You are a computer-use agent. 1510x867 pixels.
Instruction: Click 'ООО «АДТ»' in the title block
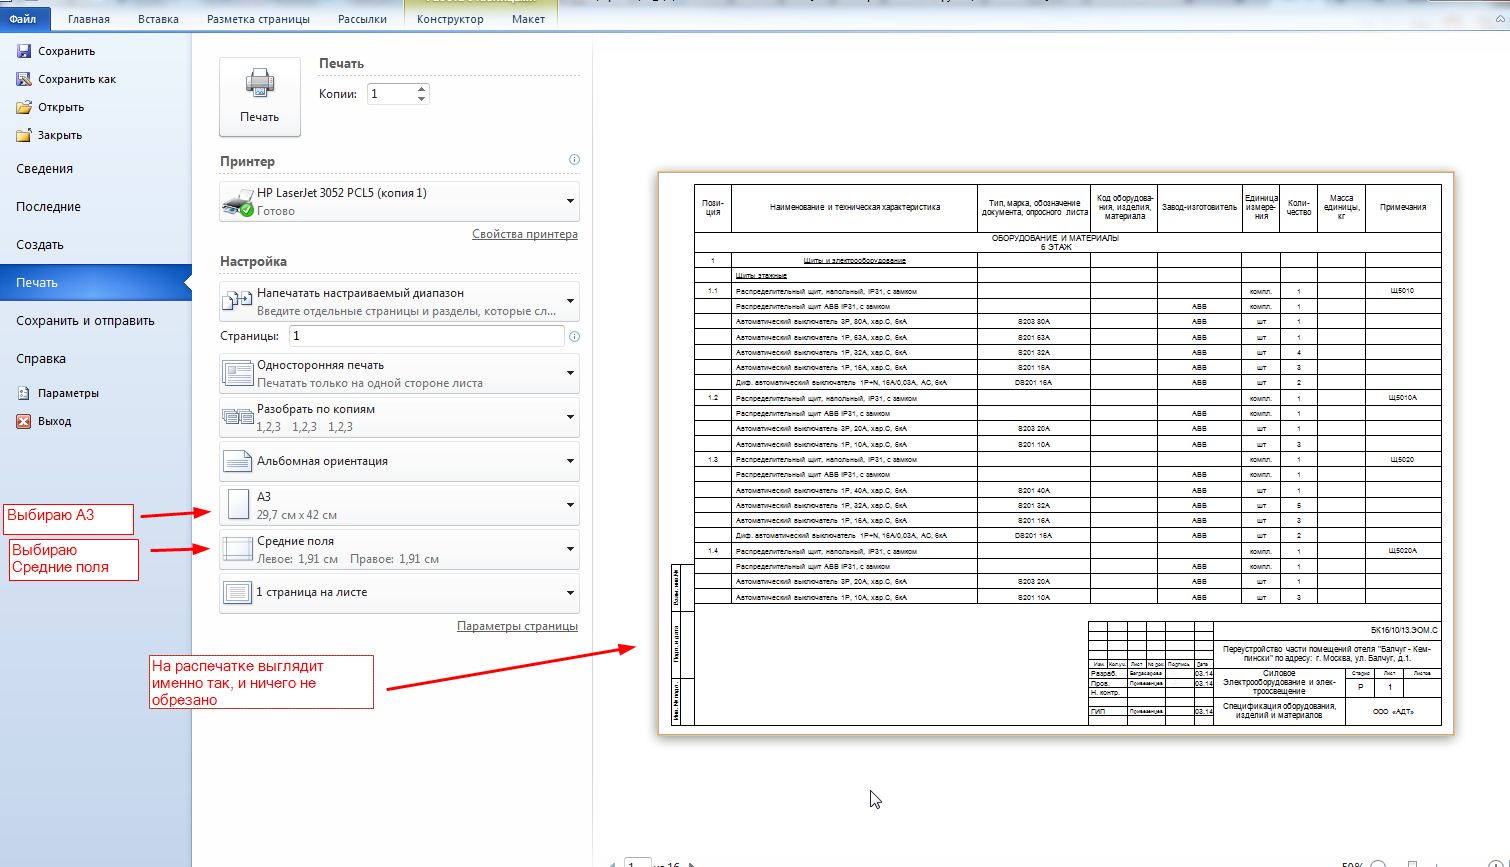coord(1393,711)
